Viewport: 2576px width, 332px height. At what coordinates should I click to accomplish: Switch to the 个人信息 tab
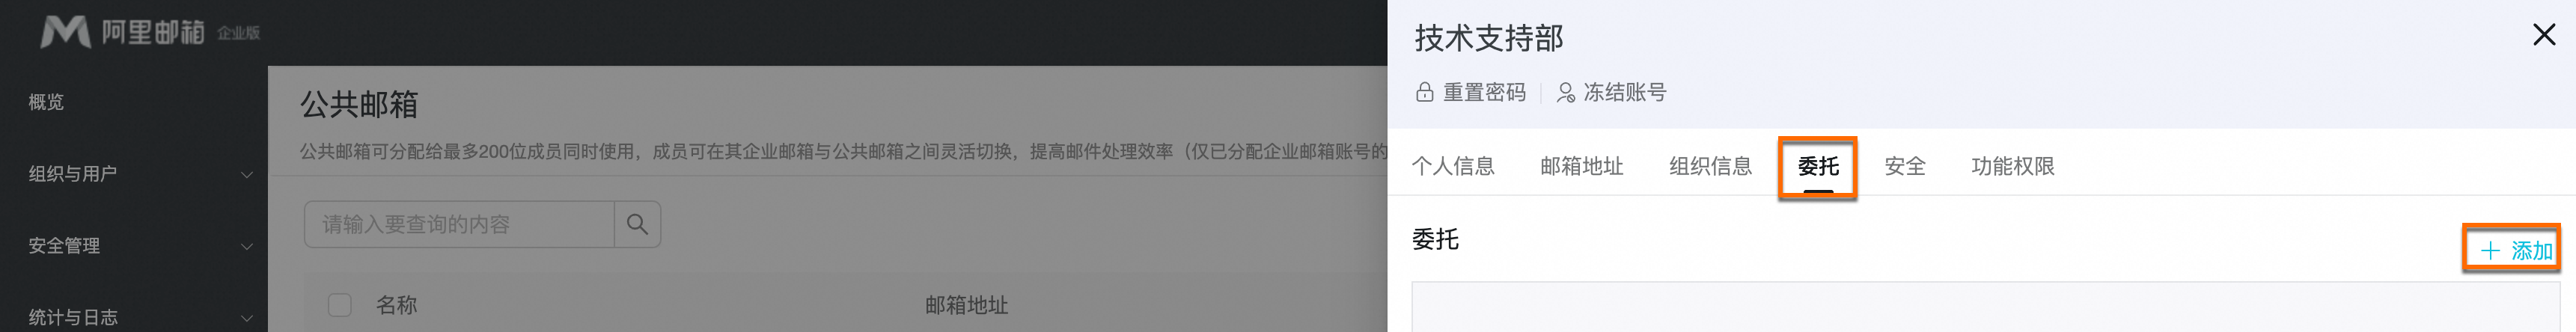click(x=1453, y=166)
